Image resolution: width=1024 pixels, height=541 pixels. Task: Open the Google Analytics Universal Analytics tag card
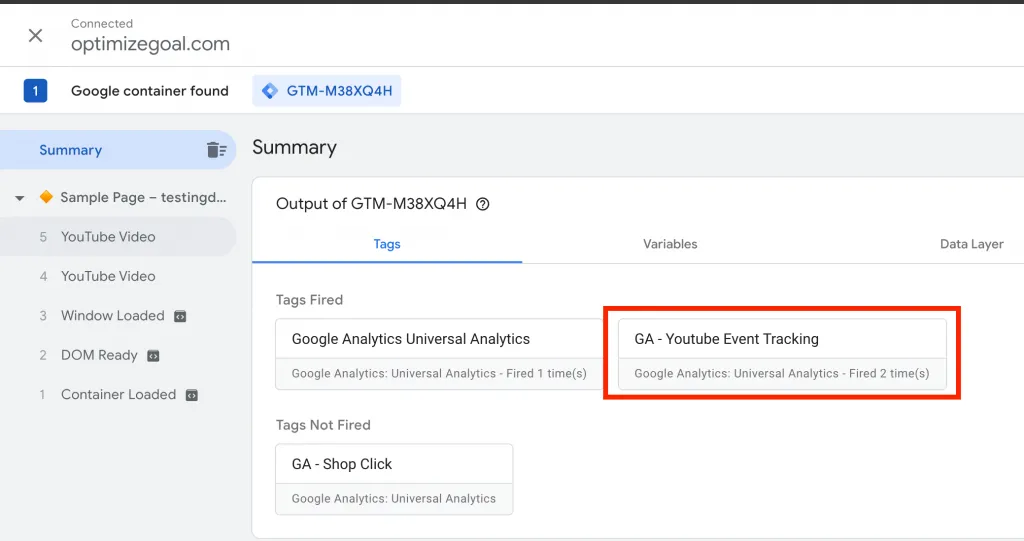(439, 354)
